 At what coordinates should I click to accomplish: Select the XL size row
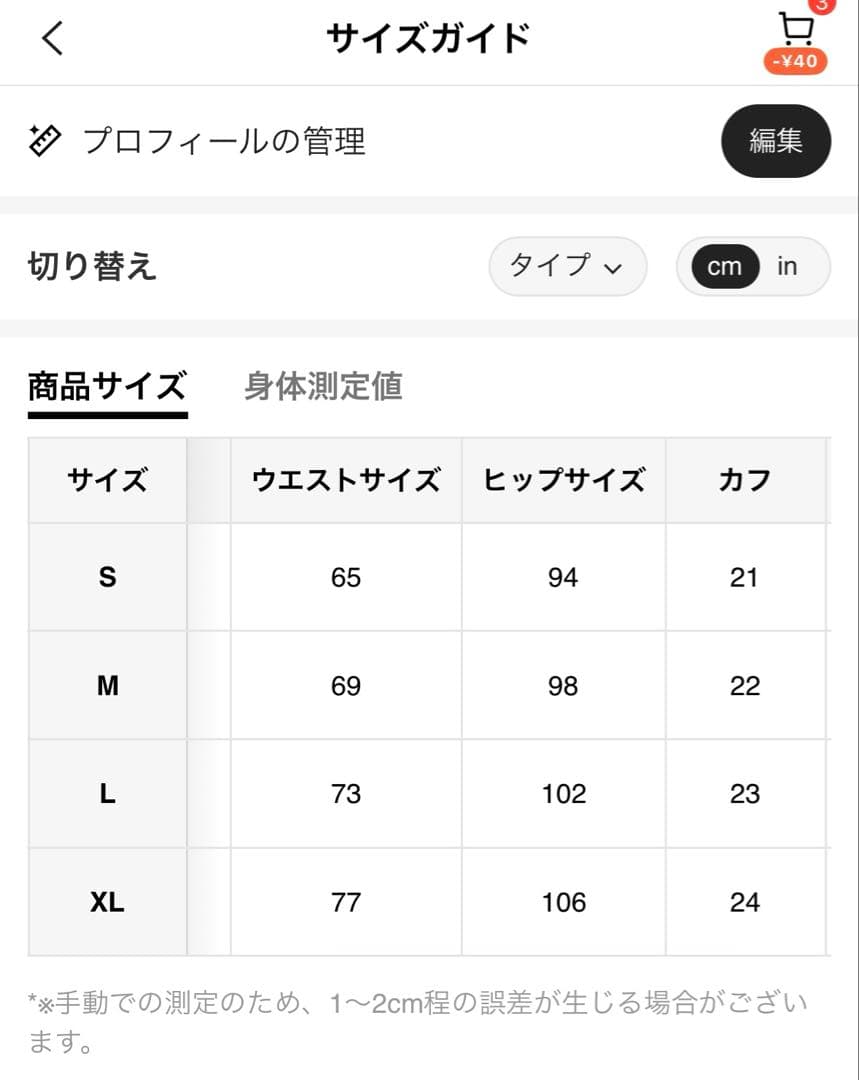[107, 902]
